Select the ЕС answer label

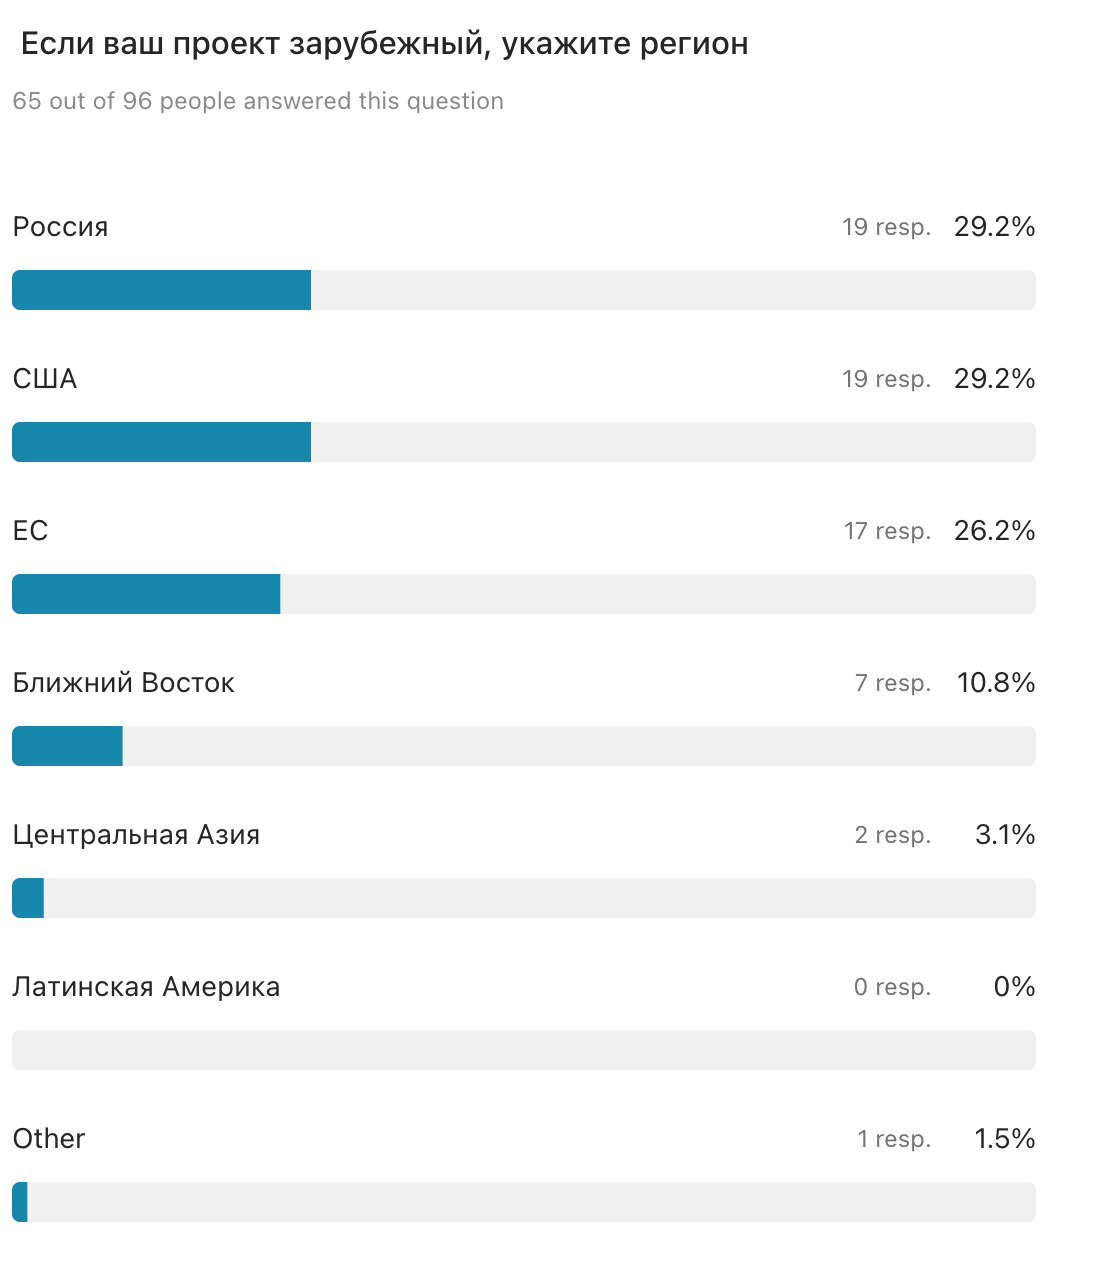[x=30, y=531]
